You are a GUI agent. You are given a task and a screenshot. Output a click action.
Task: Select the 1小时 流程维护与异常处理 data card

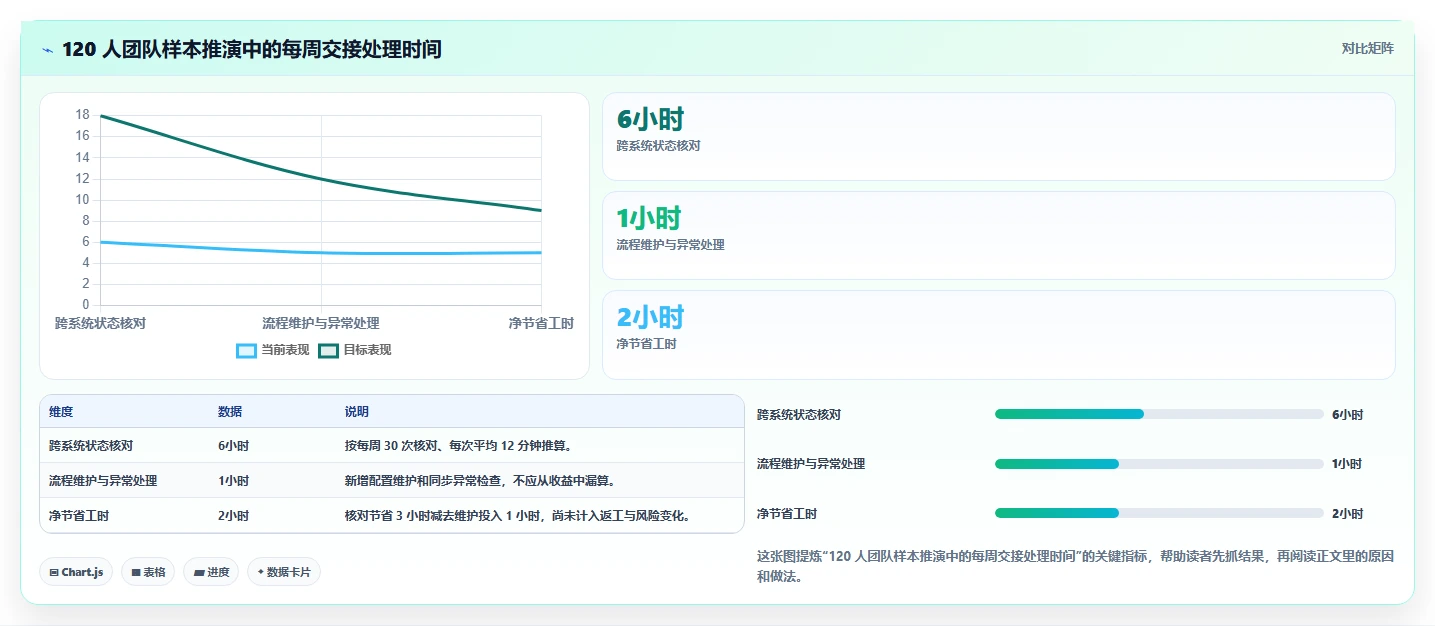point(998,235)
